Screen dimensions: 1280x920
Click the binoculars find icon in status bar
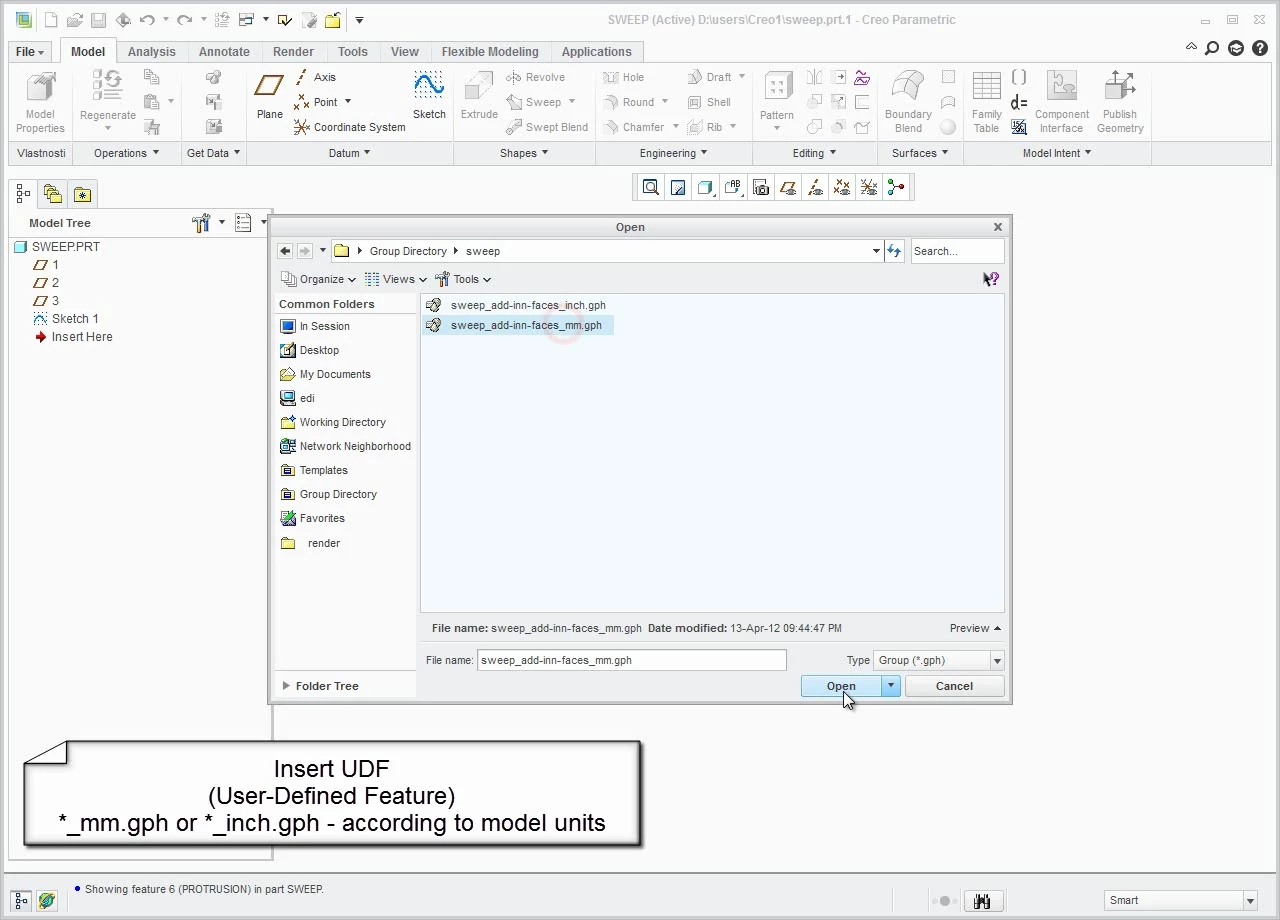click(981, 901)
